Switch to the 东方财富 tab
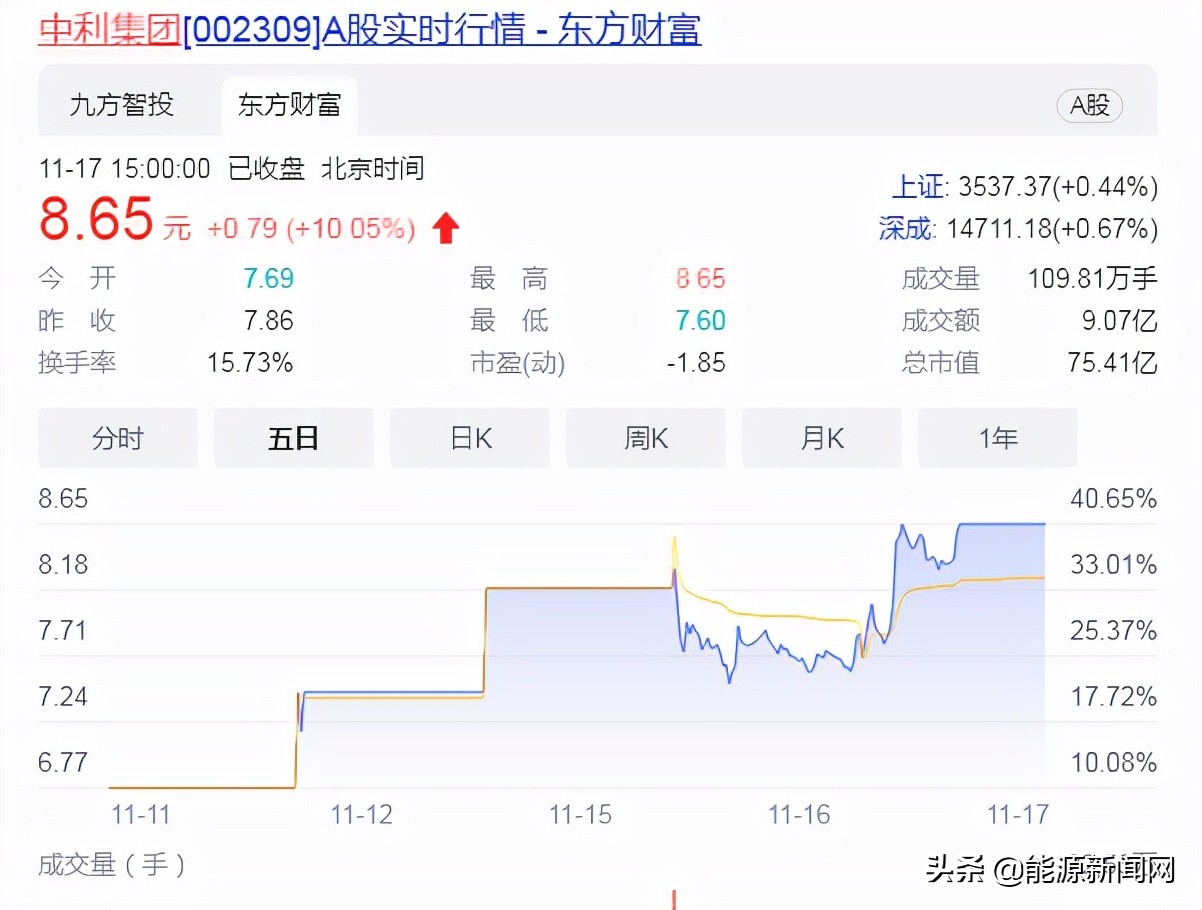The width and height of the screenshot is (1202, 910). coord(288,105)
